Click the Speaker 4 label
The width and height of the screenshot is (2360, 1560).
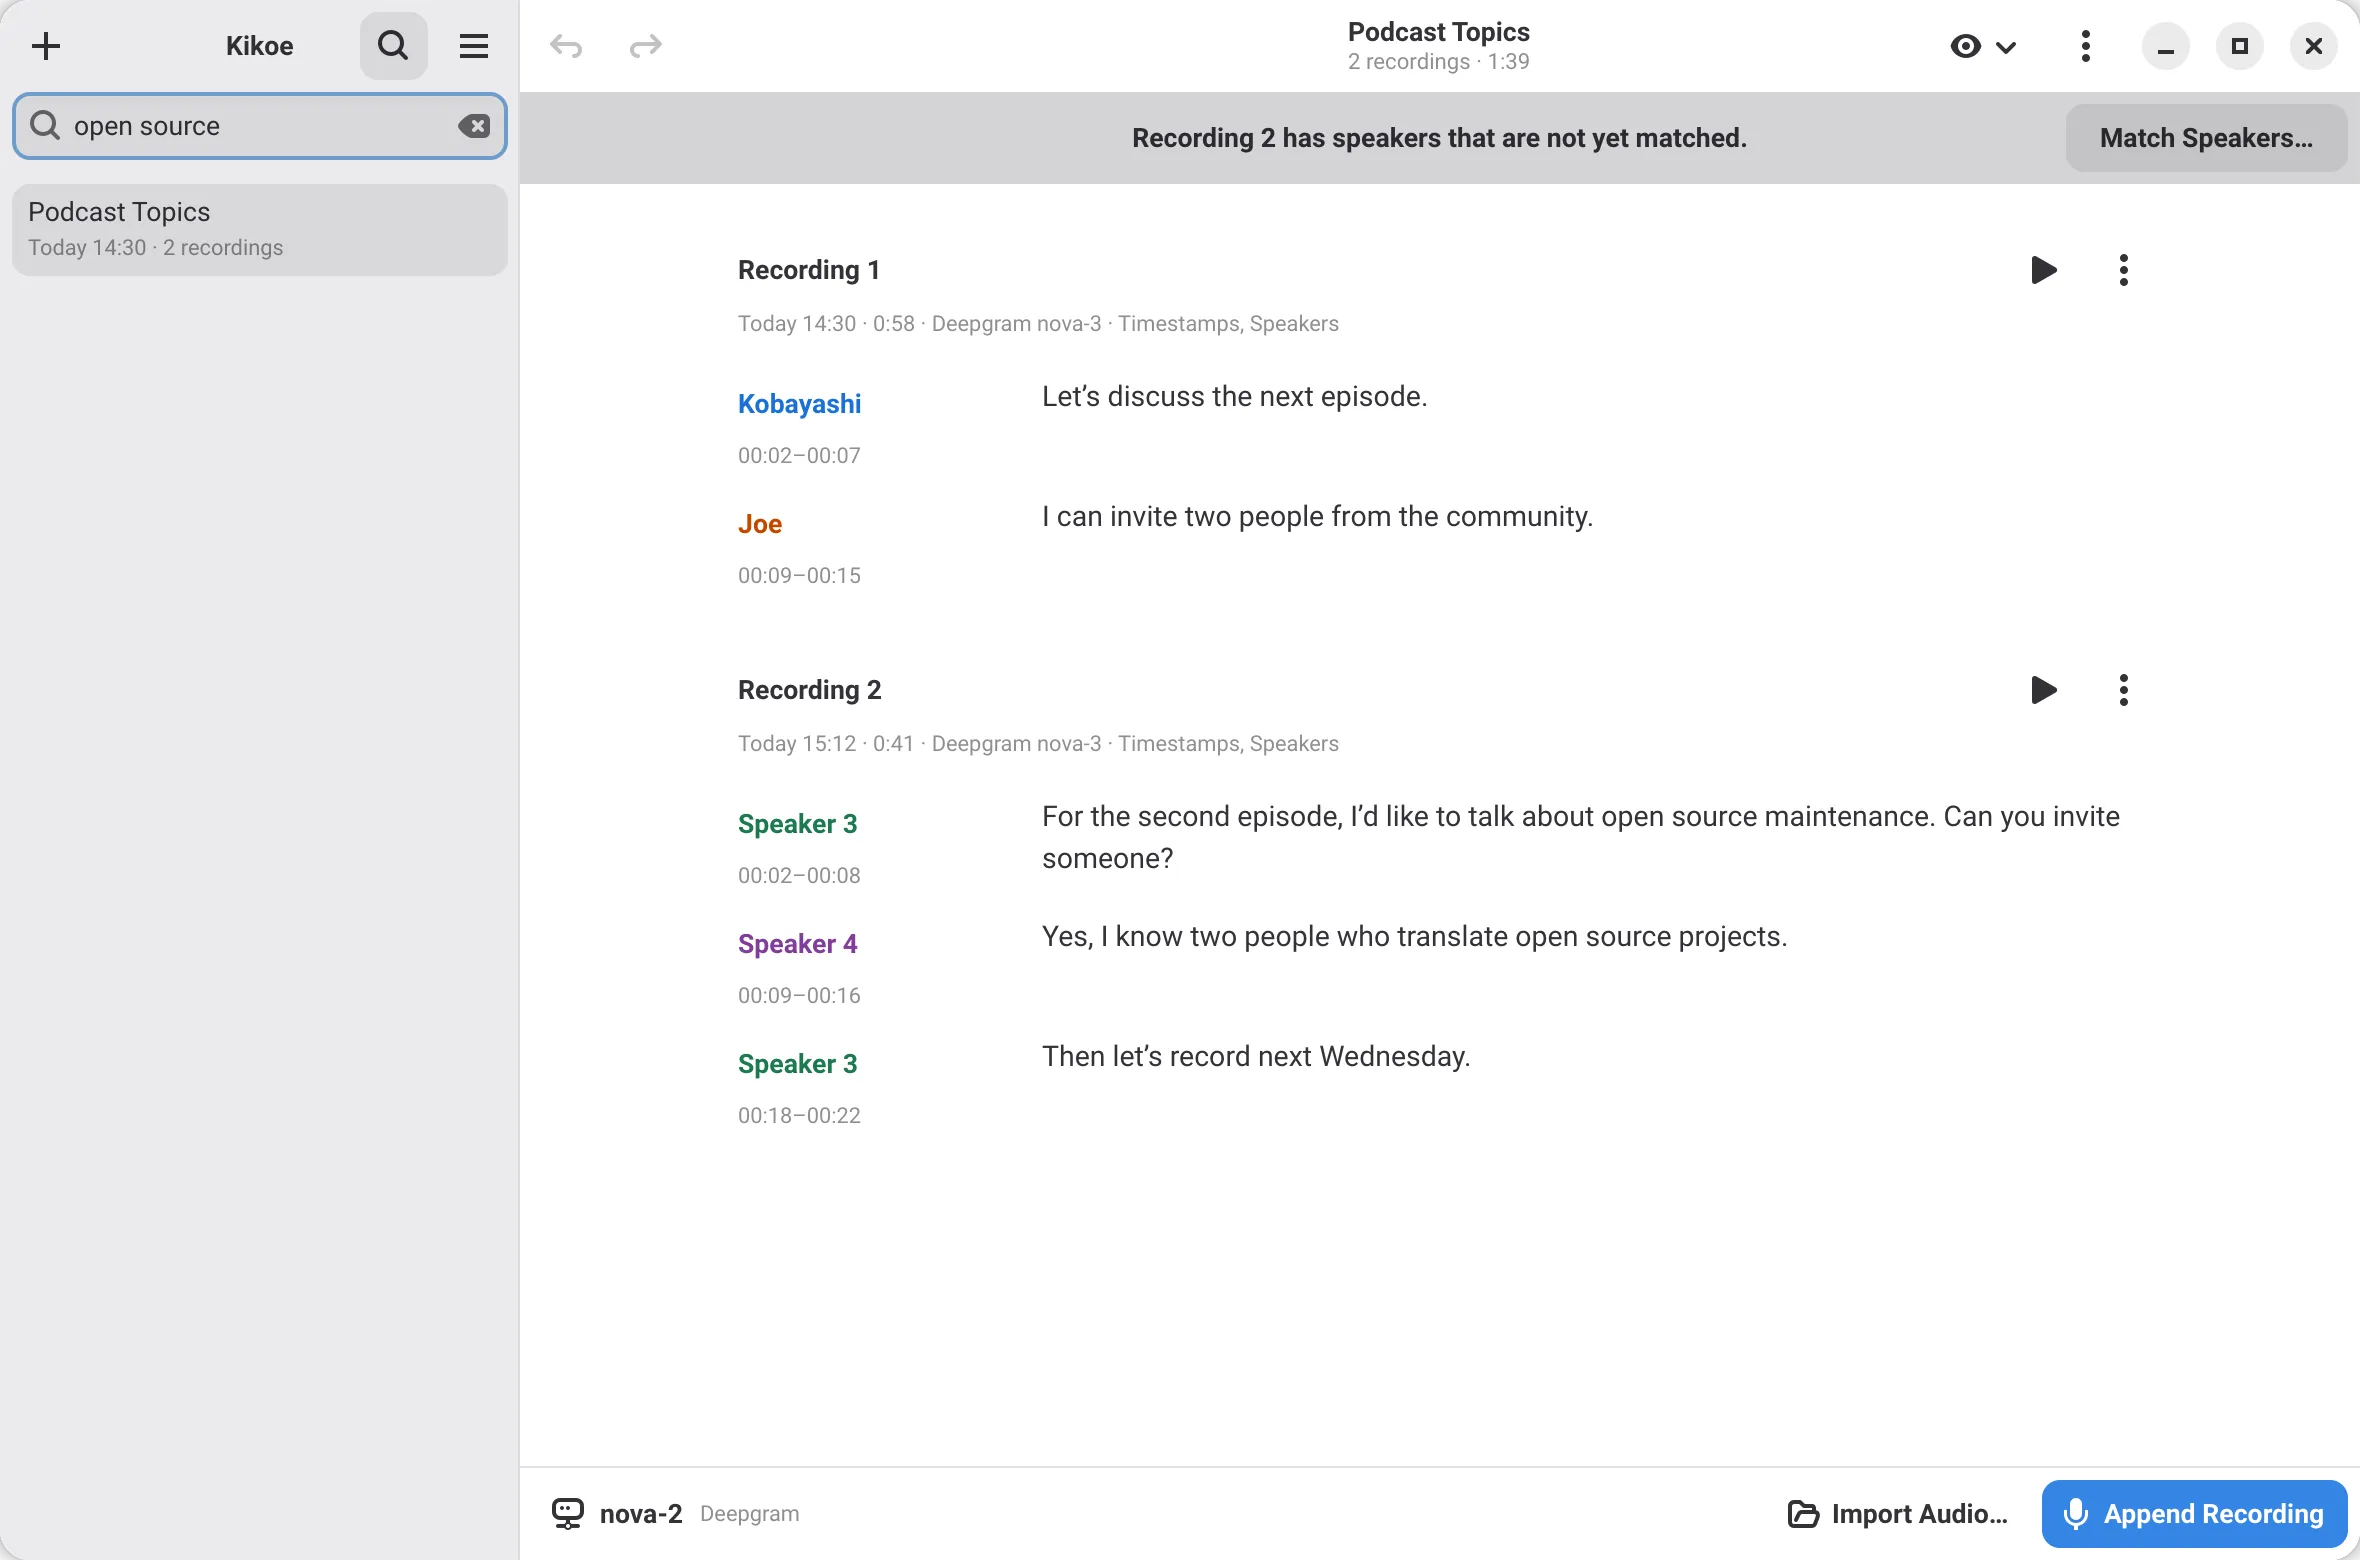797,944
